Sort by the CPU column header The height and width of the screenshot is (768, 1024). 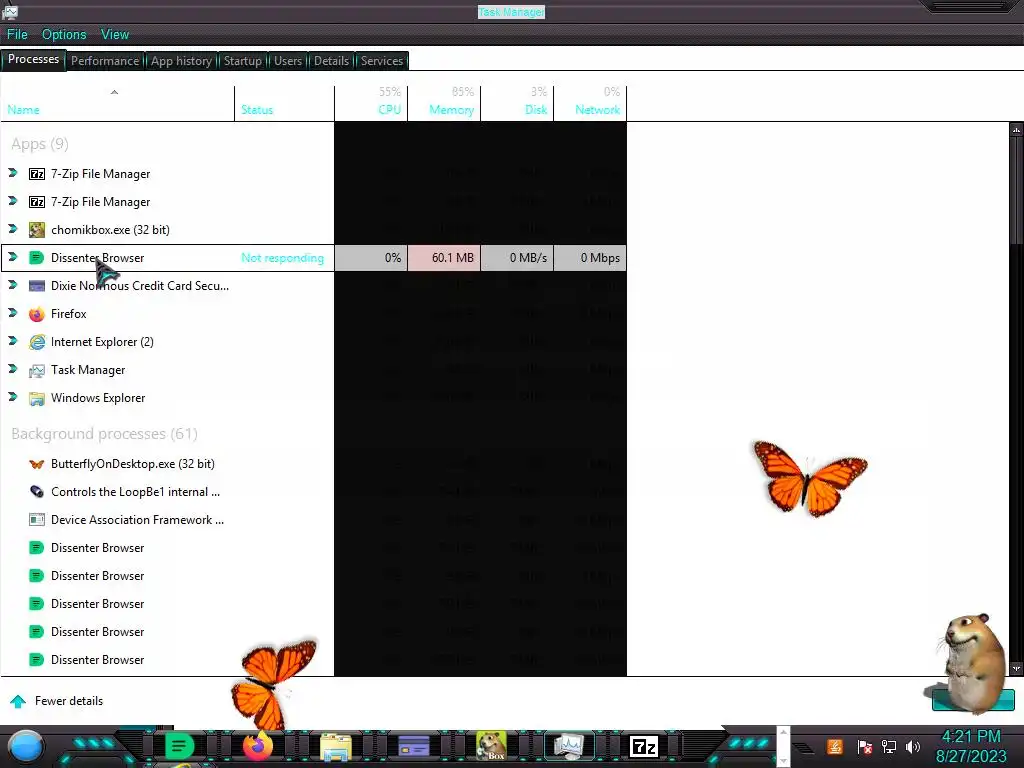pos(371,103)
